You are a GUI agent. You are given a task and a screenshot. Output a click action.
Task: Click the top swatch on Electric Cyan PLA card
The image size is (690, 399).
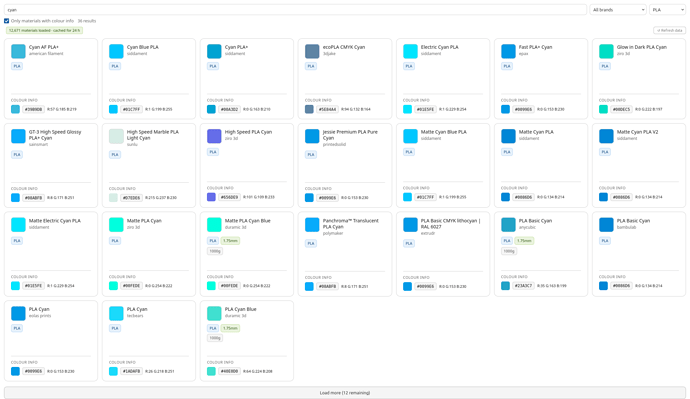click(410, 51)
